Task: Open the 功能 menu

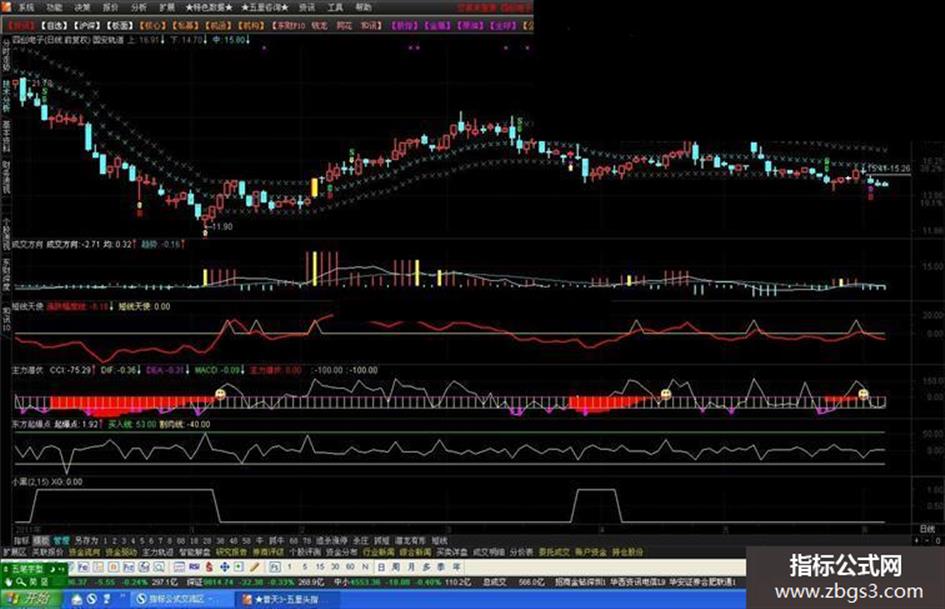Action: pos(54,7)
